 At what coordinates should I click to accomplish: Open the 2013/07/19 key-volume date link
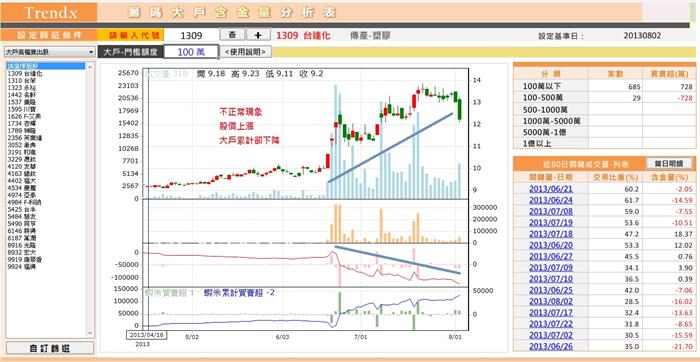pyautogui.click(x=550, y=223)
